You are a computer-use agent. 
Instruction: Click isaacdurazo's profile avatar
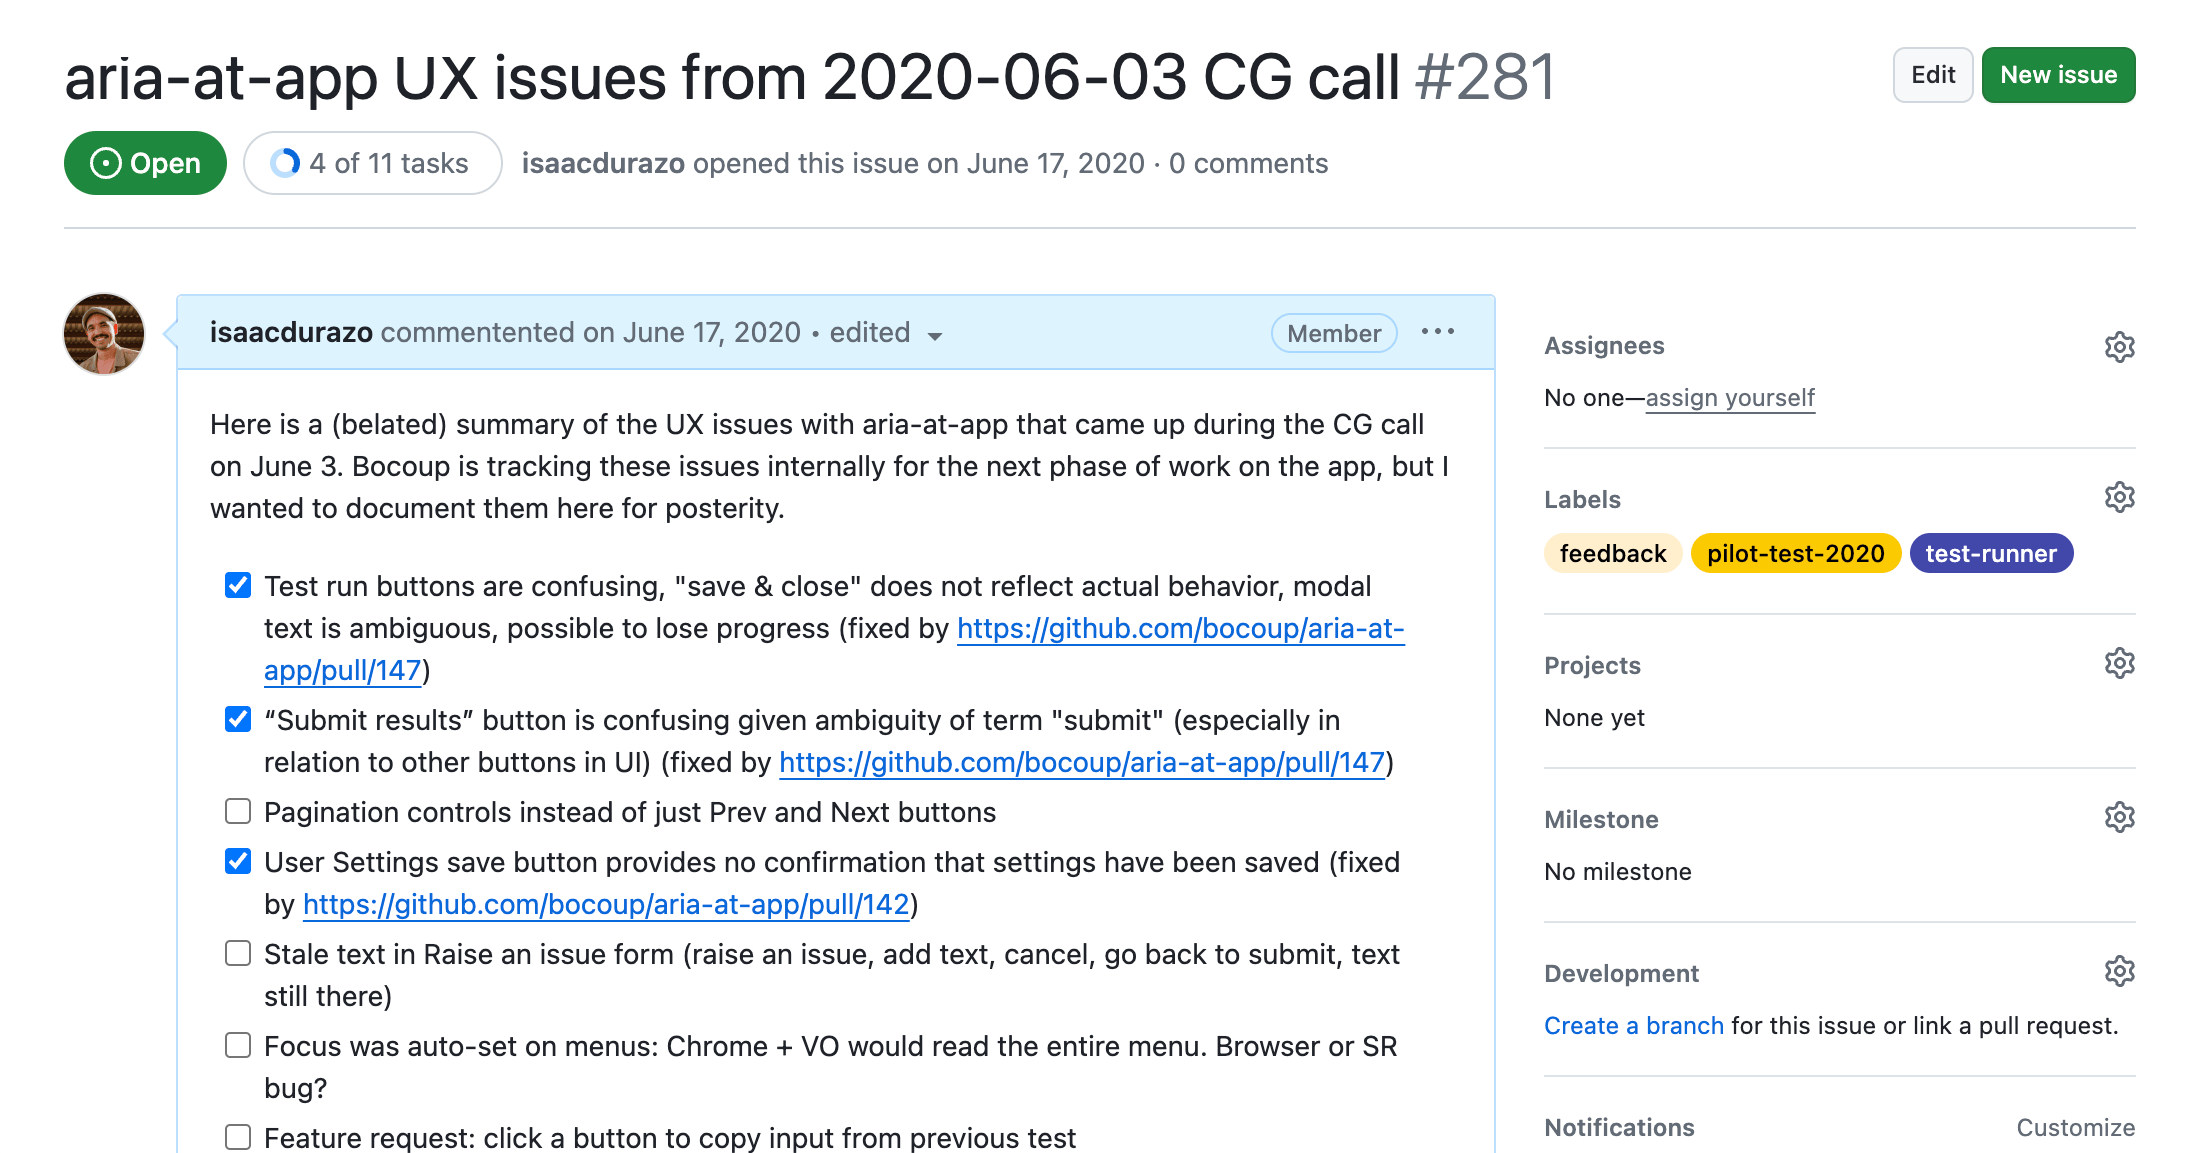coord(103,333)
